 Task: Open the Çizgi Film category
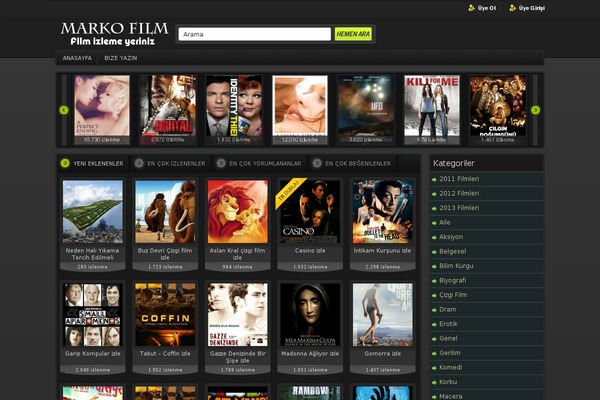click(x=453, y=295)
